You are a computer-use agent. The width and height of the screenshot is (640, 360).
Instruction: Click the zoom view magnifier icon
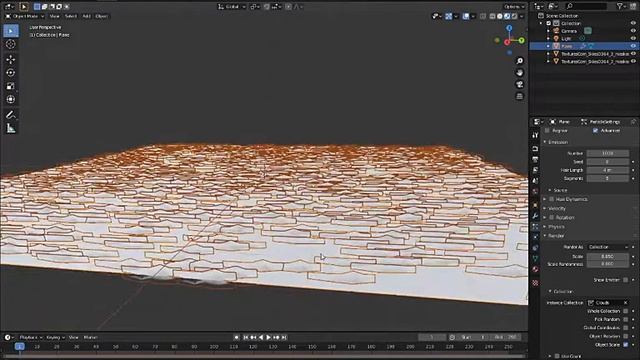[x=520, y=61]
